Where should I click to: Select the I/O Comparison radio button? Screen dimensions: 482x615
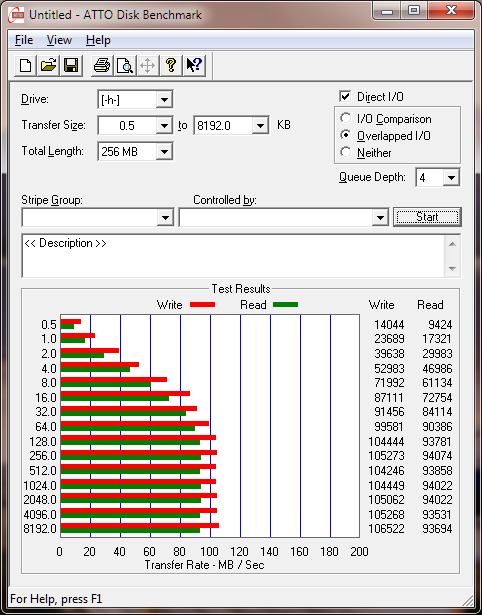click(346, 118)
